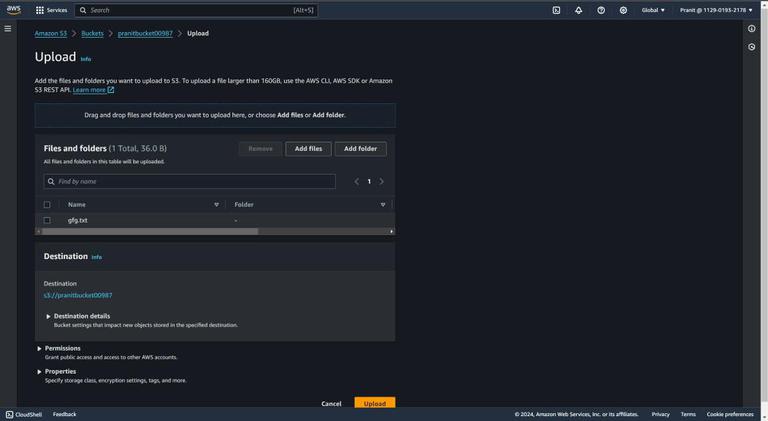This screenshot has height=421, width=768.
Task: Select all files with header checkbox
Action: pos(47,205)
